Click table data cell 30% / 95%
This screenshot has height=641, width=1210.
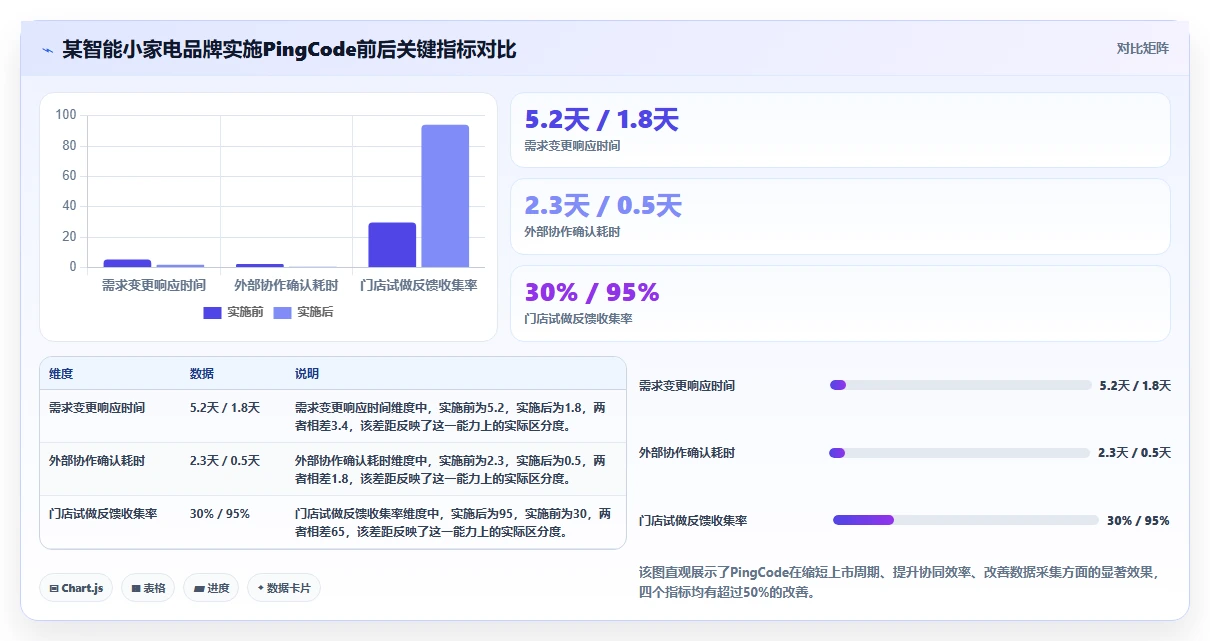(220, 514)
